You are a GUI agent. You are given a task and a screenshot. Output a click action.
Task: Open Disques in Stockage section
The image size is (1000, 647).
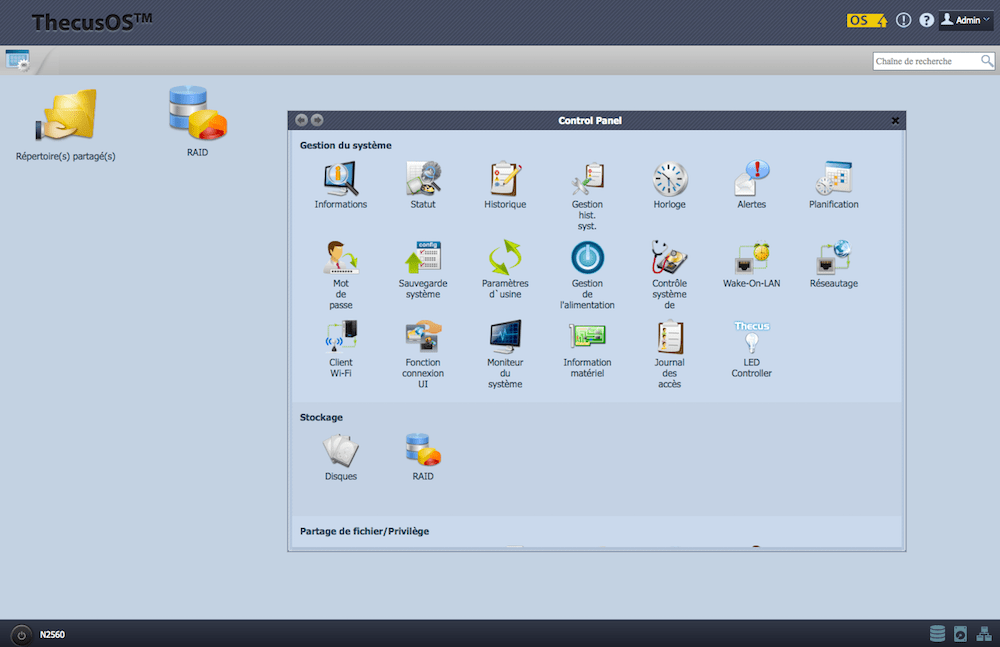coord(341,457)
